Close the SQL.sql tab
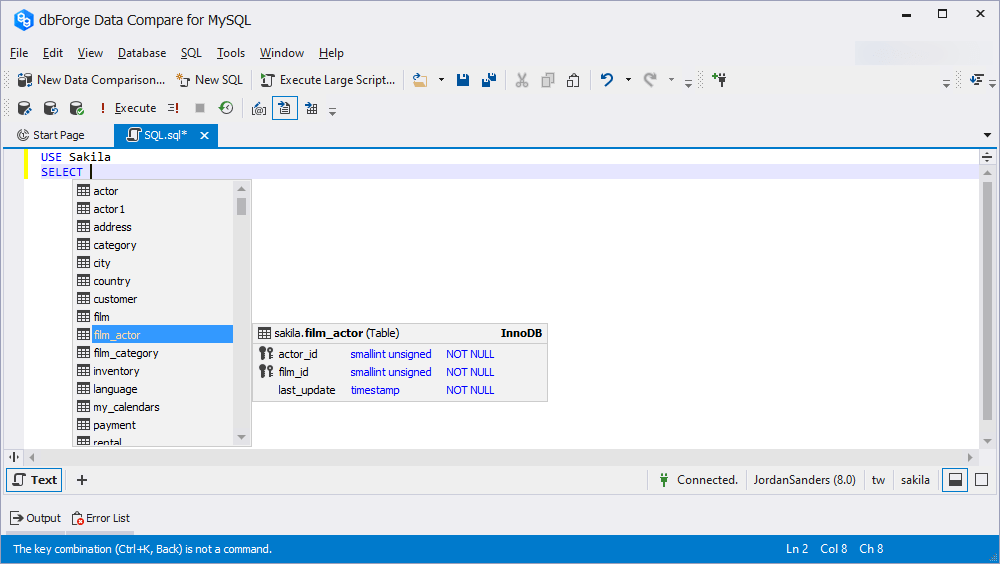This screenshot has width=1000, height=564. [x=204, y=135]
